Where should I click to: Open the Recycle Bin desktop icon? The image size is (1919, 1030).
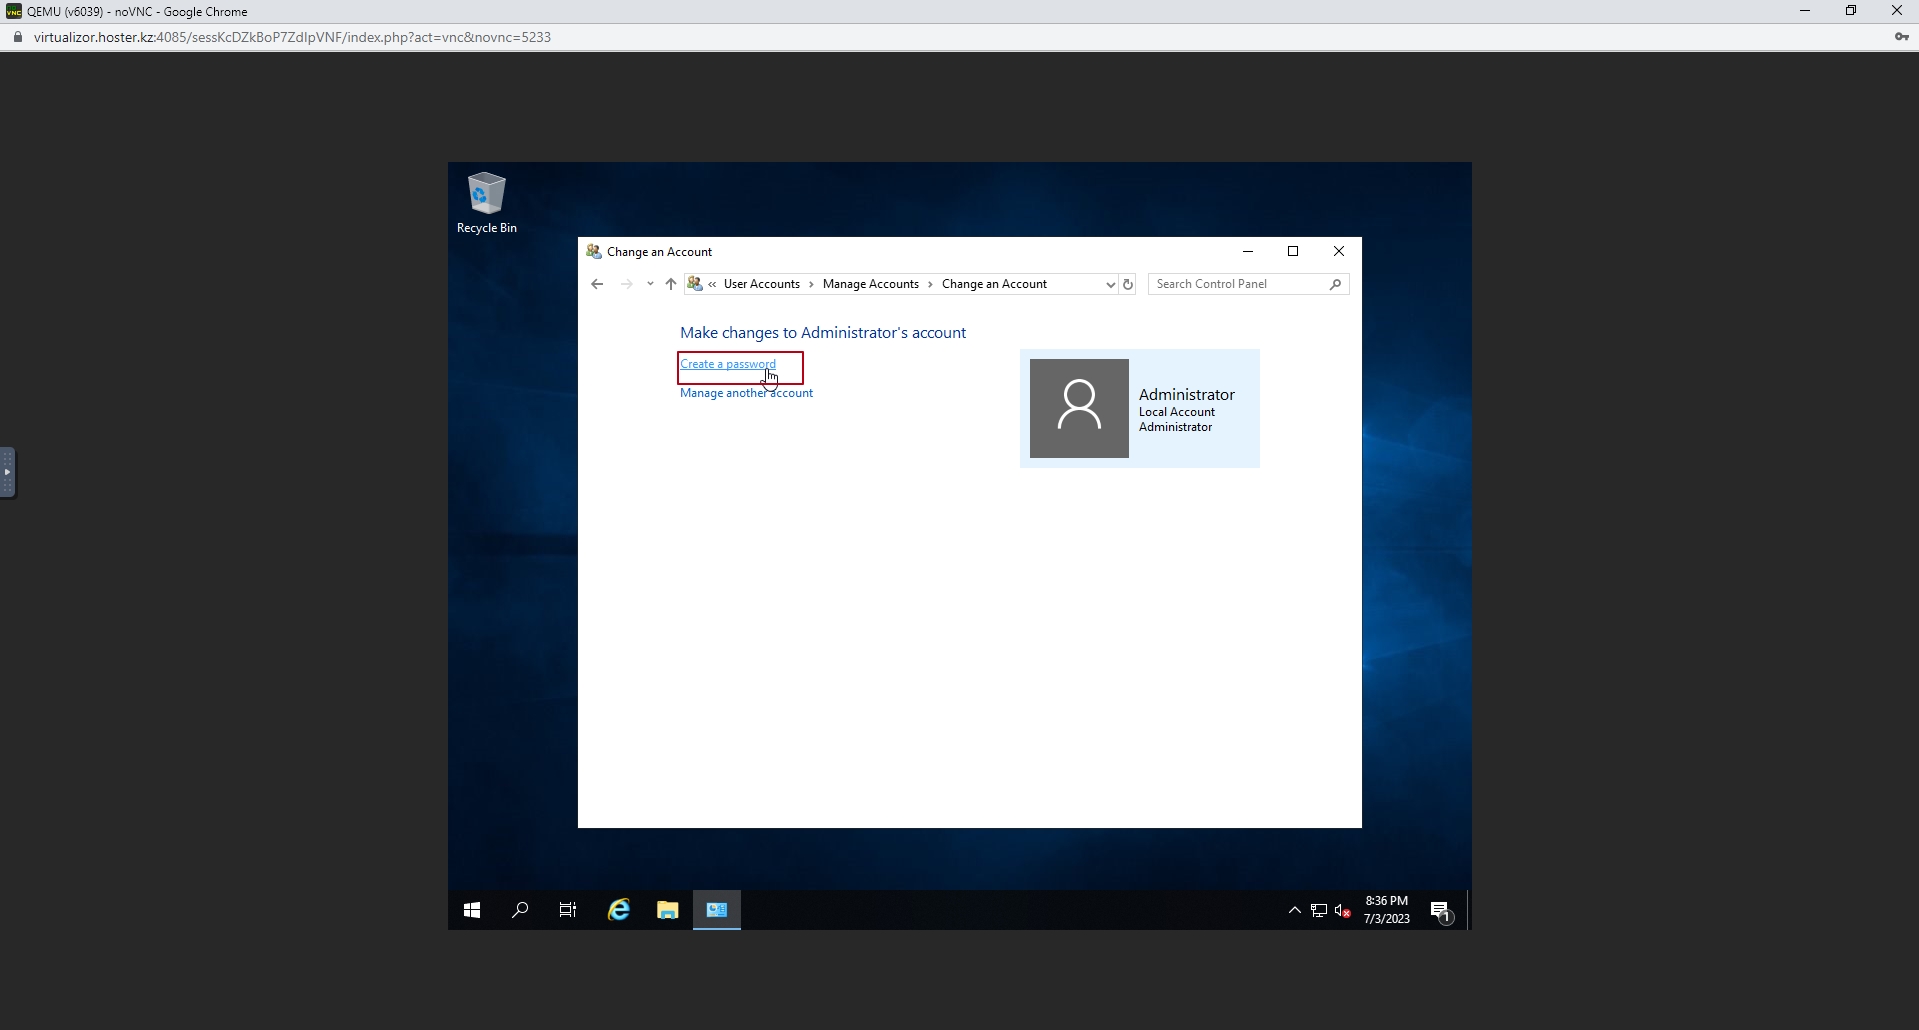tap(487, 202)
